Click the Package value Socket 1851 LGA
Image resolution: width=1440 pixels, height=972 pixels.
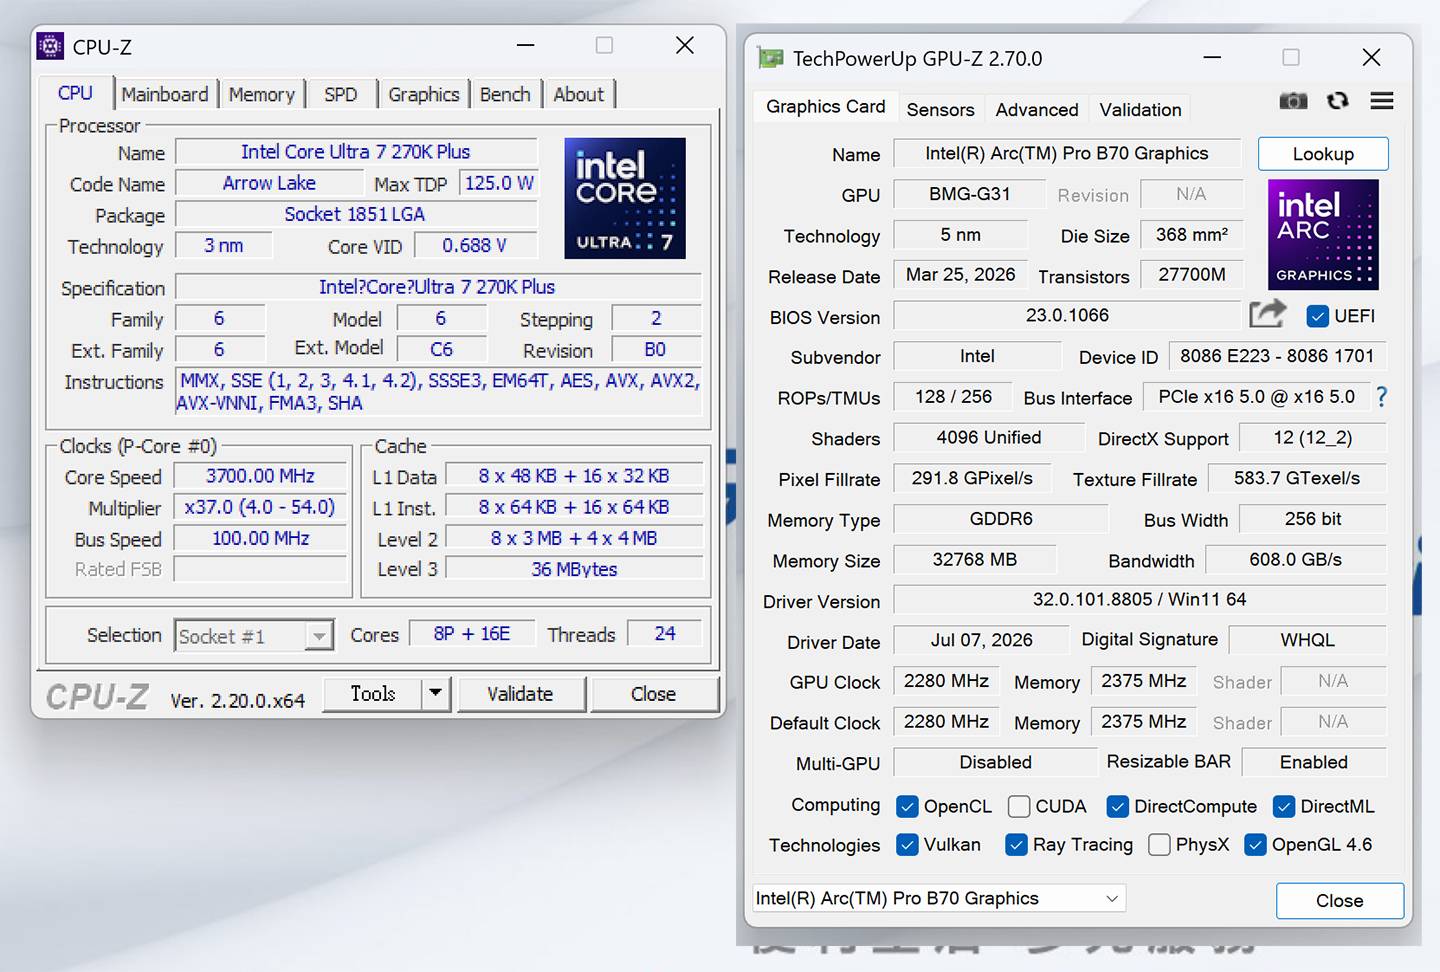355,214
